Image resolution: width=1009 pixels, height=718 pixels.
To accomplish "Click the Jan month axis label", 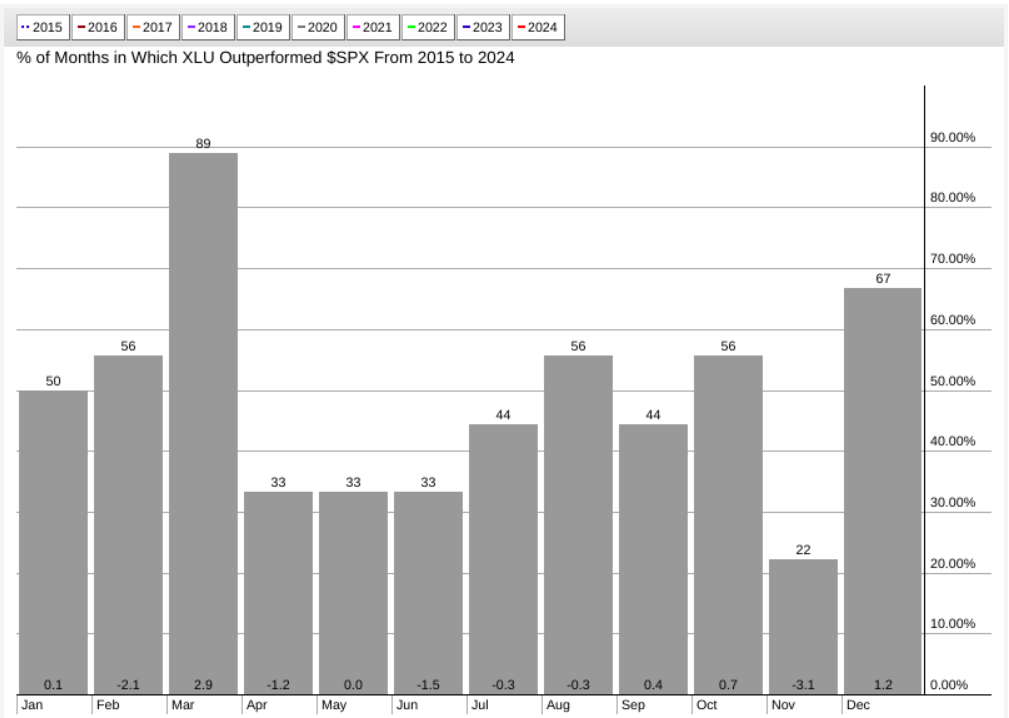I will click(32, 705).
